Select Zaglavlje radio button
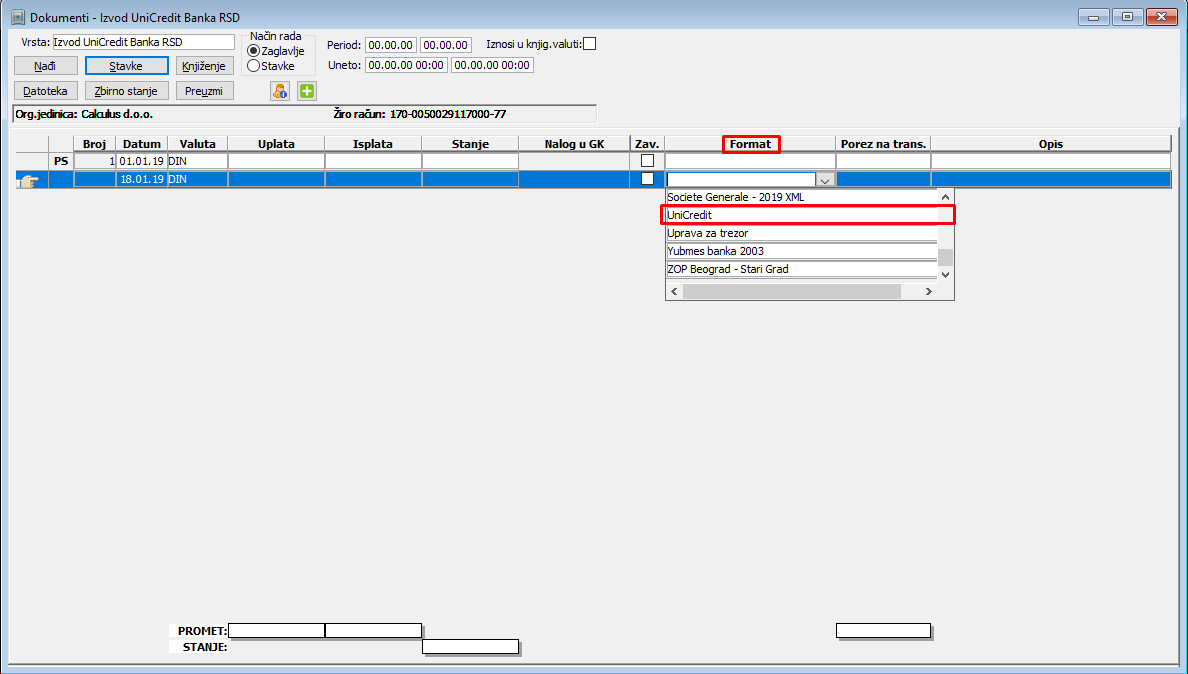 [254, 51]
